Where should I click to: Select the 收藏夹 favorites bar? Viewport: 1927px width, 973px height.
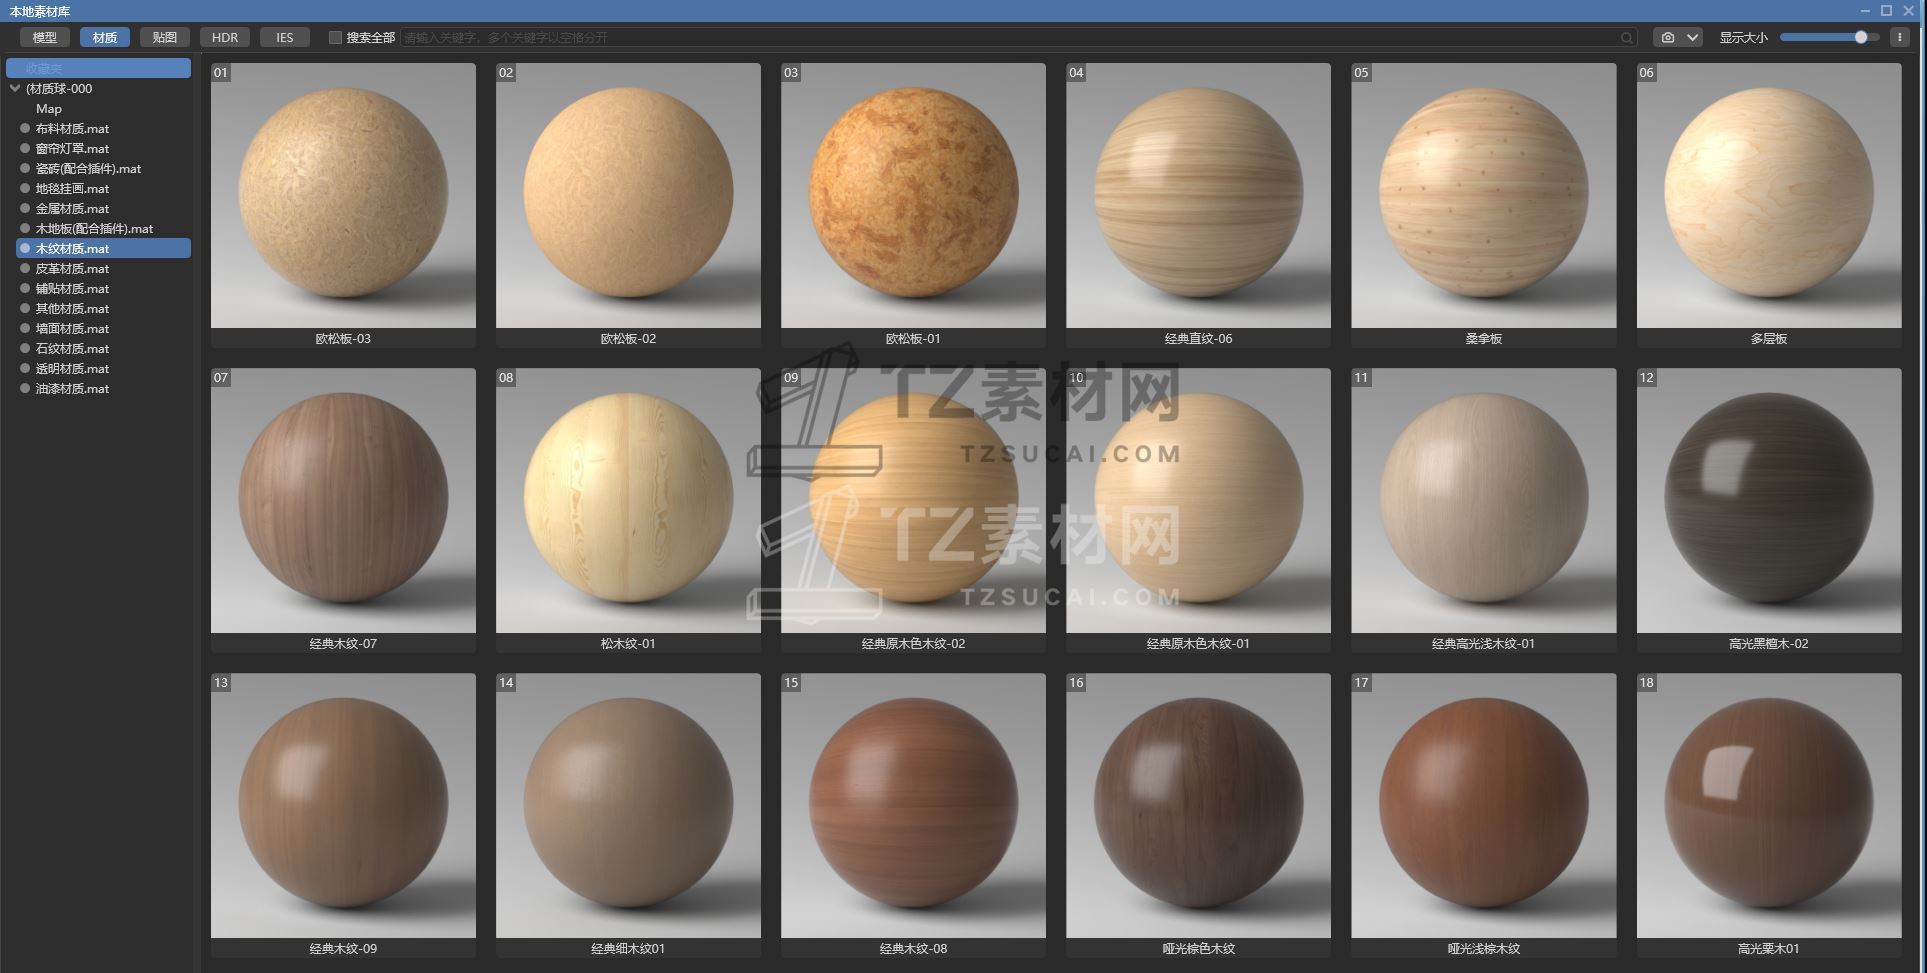[x=98, y=68]
